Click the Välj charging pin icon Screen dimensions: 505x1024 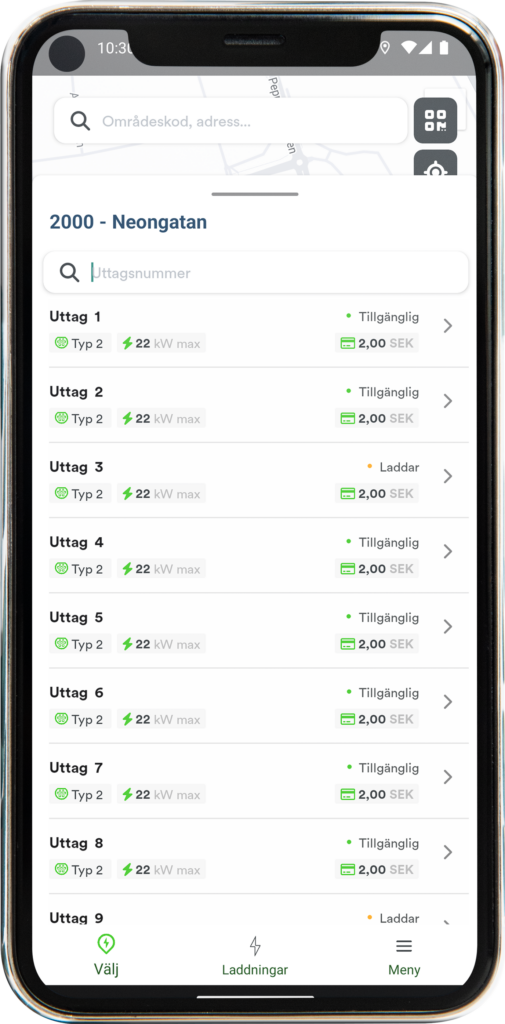point(106,944)
